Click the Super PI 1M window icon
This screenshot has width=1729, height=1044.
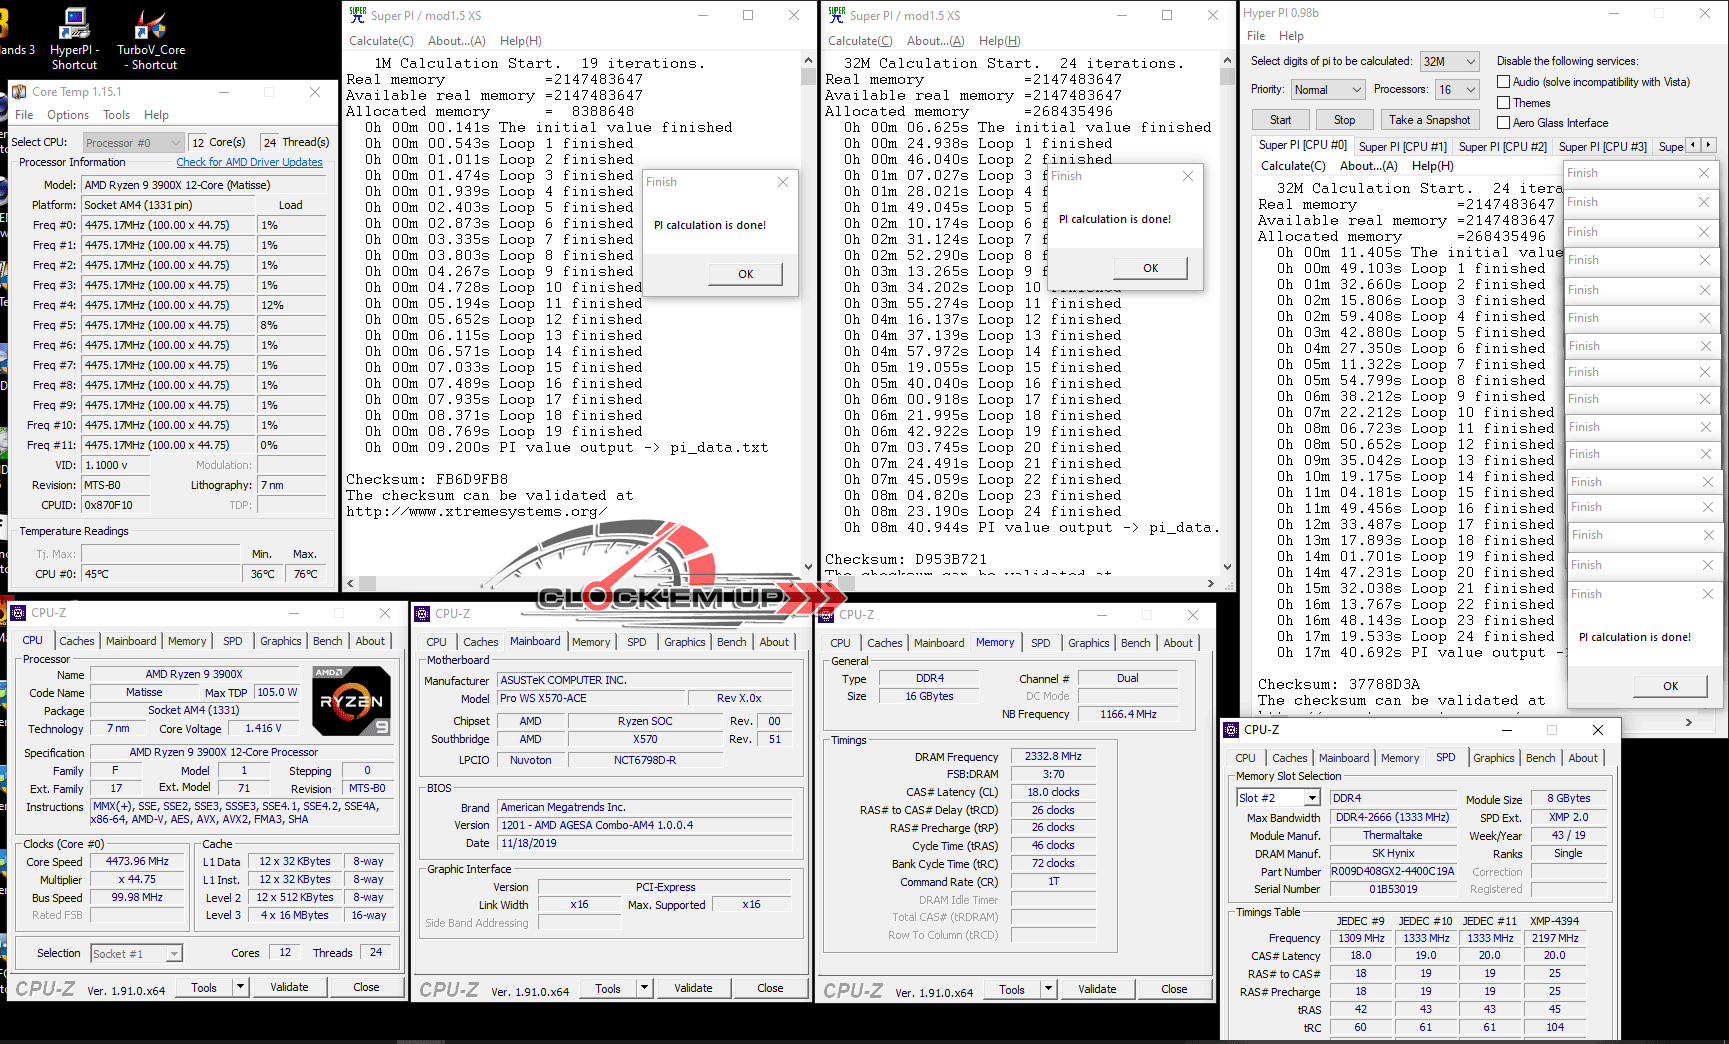click(357, 15)
